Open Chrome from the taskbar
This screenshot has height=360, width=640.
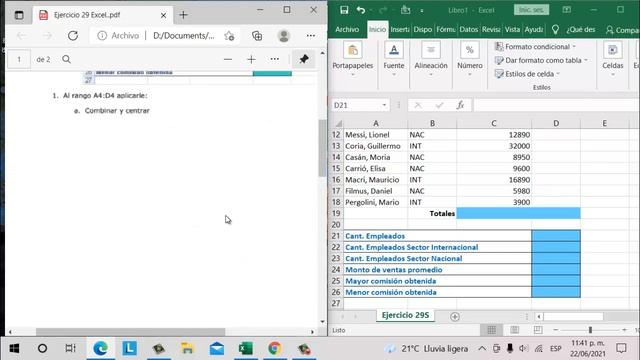coord(275,349)
